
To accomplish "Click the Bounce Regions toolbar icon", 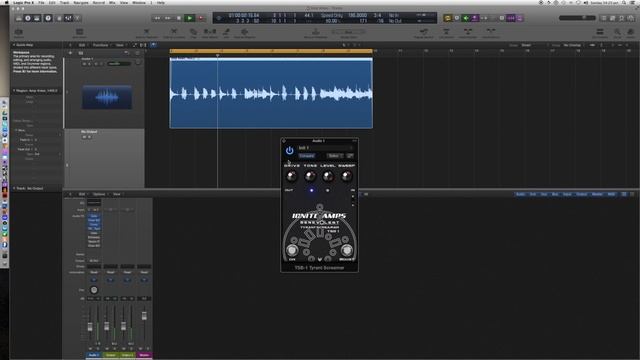I will click(244, 33).
